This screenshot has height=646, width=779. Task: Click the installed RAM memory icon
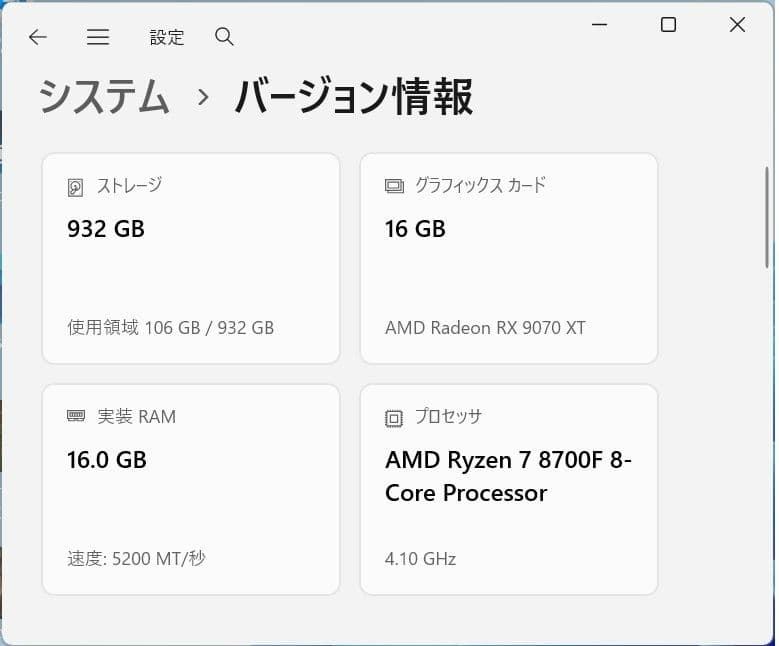pyautogui.click(x=76, y=416)
